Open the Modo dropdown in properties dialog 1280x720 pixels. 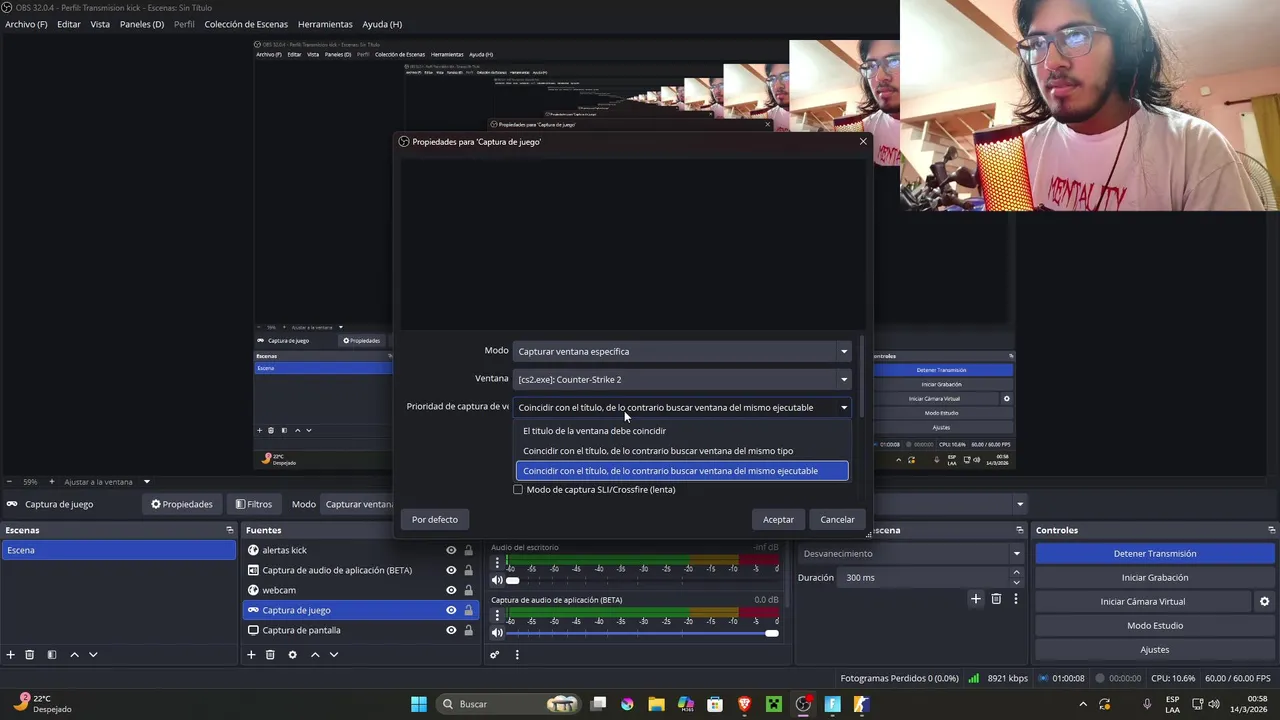tap(682, 351)
